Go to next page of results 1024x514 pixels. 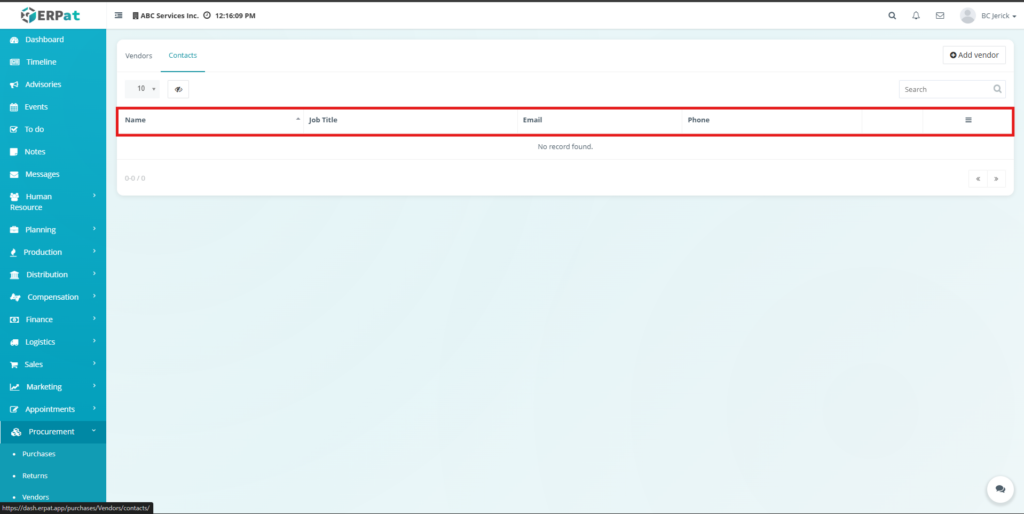(x=996, y=178)
